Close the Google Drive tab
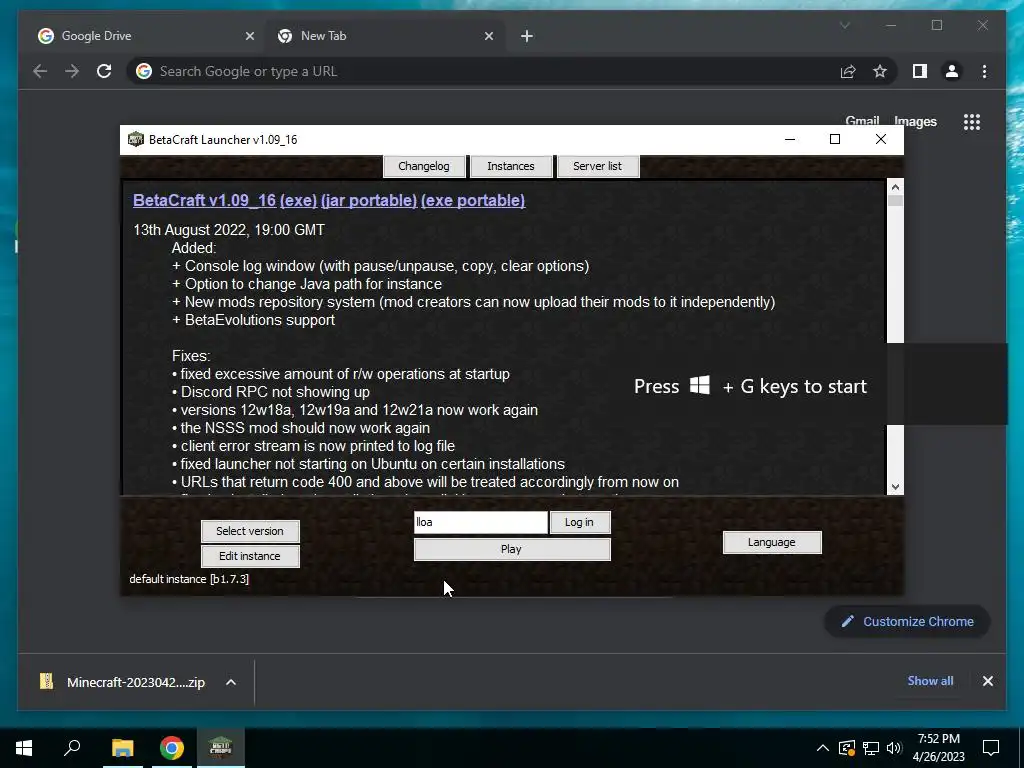1024x768 pixels. click(x=249, y=36)
